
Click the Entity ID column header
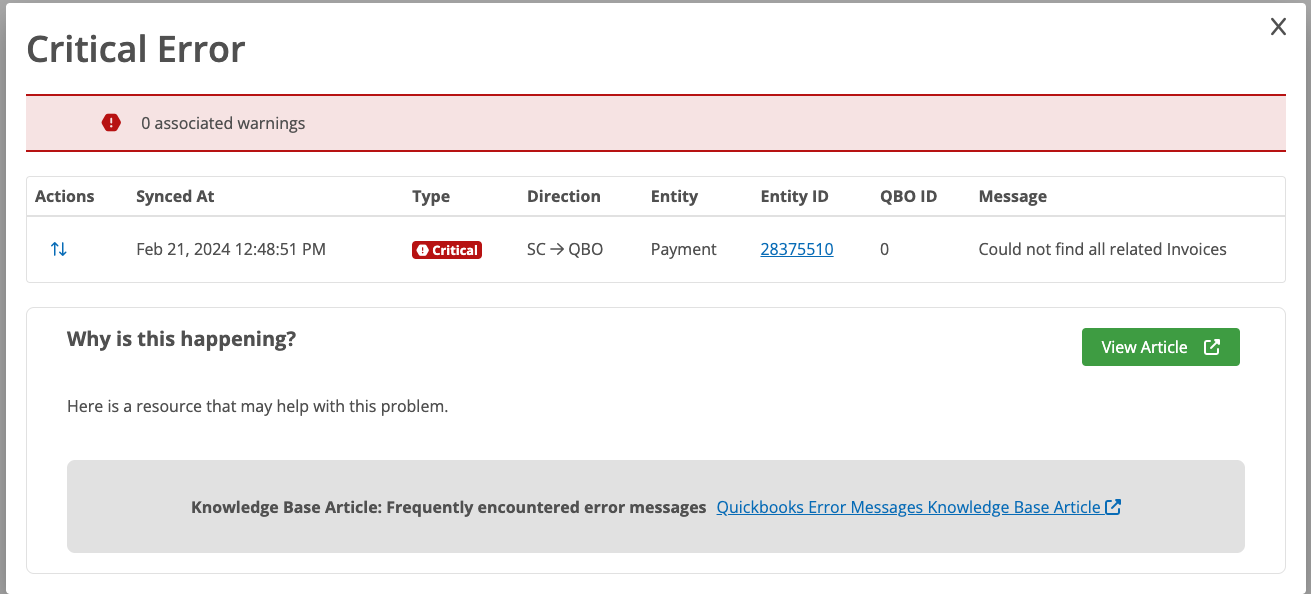click(794, 196)
